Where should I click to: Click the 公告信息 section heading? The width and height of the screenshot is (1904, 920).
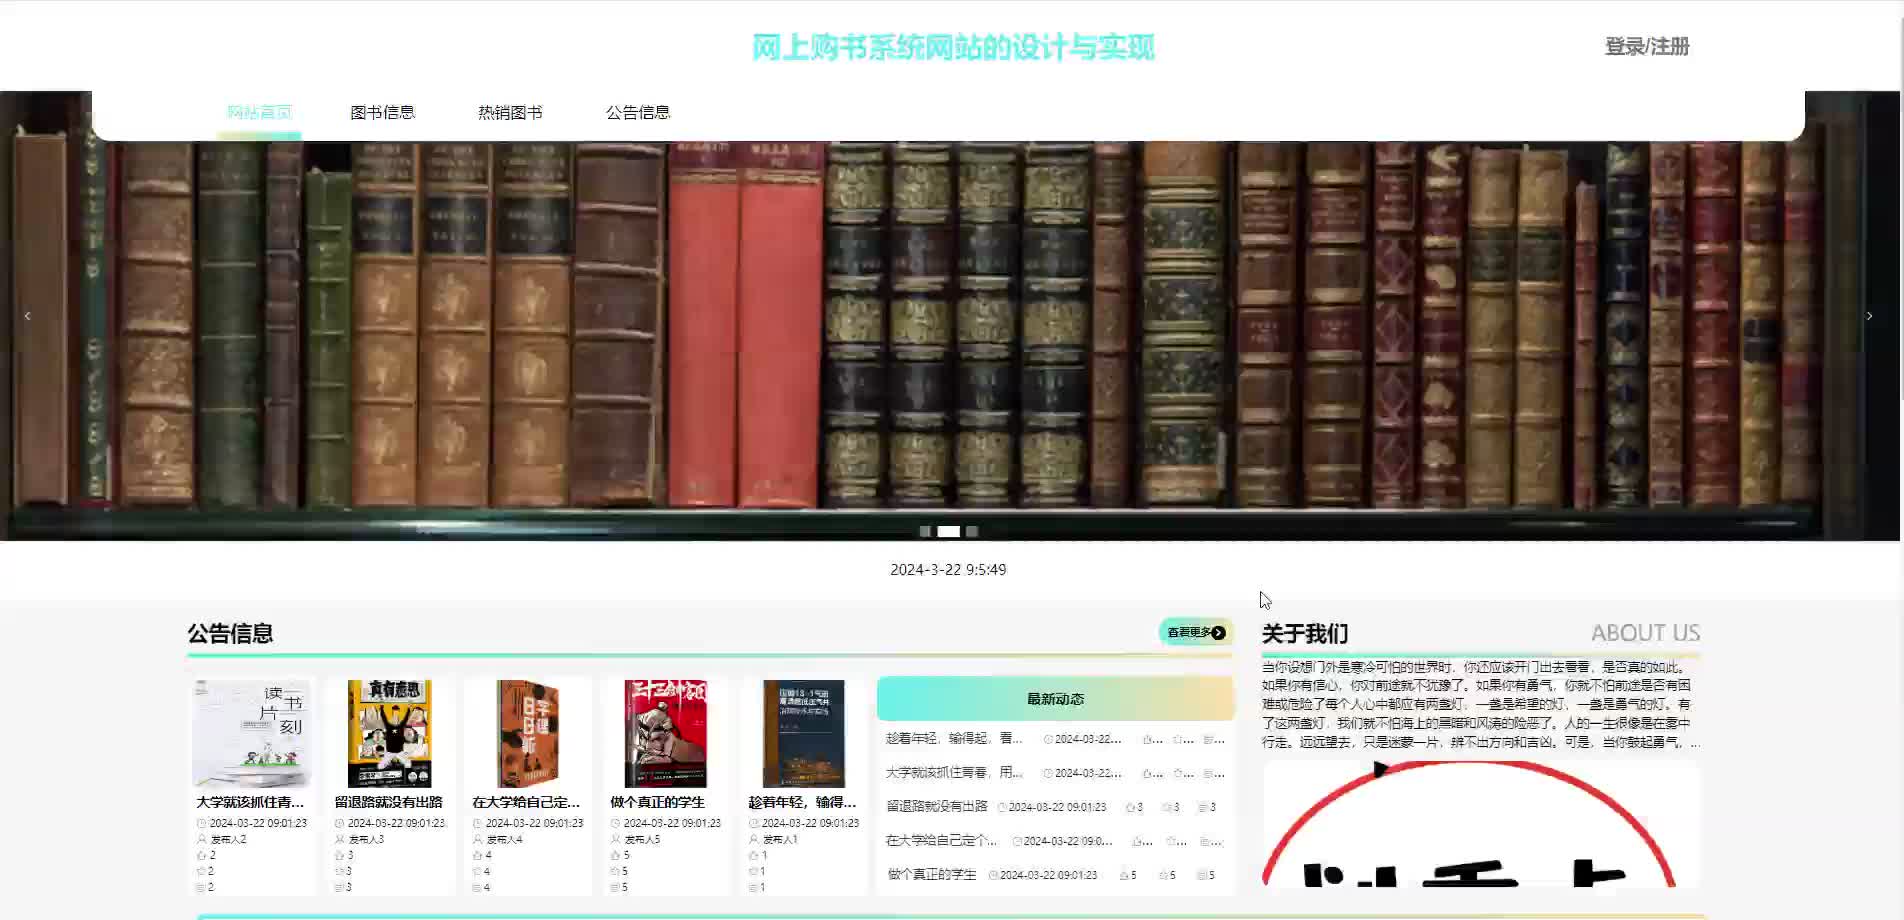[230, 633]
